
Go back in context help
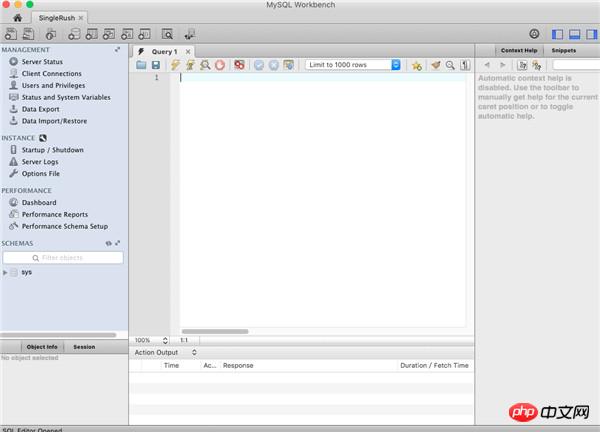487,65
